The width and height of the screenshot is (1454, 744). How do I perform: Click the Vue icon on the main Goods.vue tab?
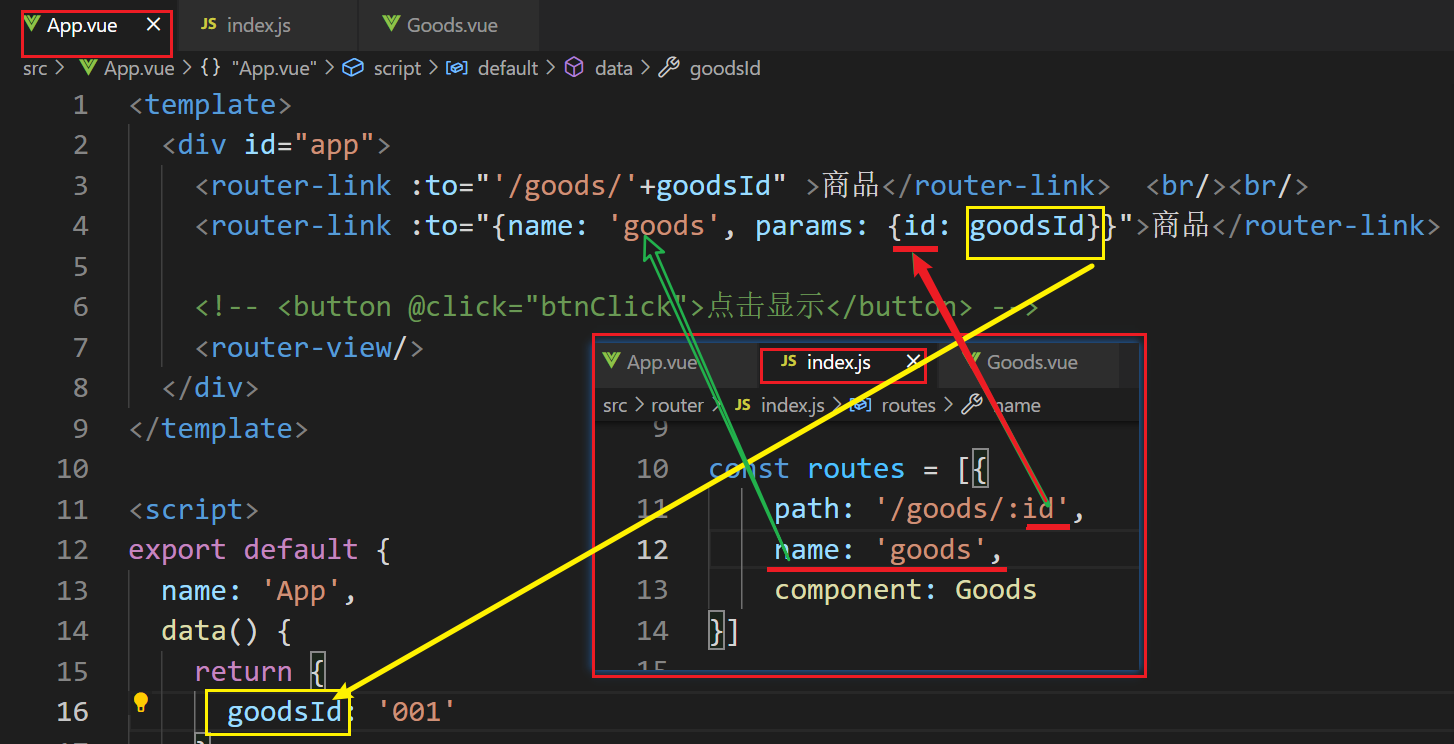coord(392,25)
